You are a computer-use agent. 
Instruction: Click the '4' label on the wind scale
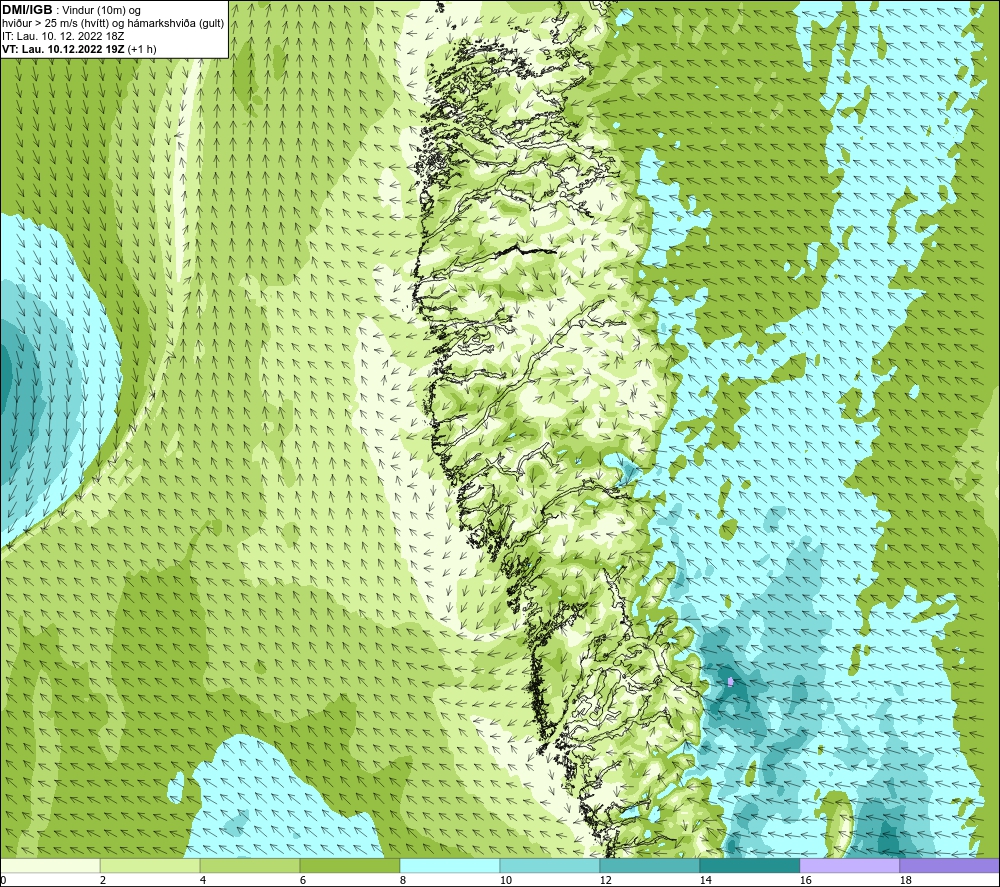(x=203, y=880)
